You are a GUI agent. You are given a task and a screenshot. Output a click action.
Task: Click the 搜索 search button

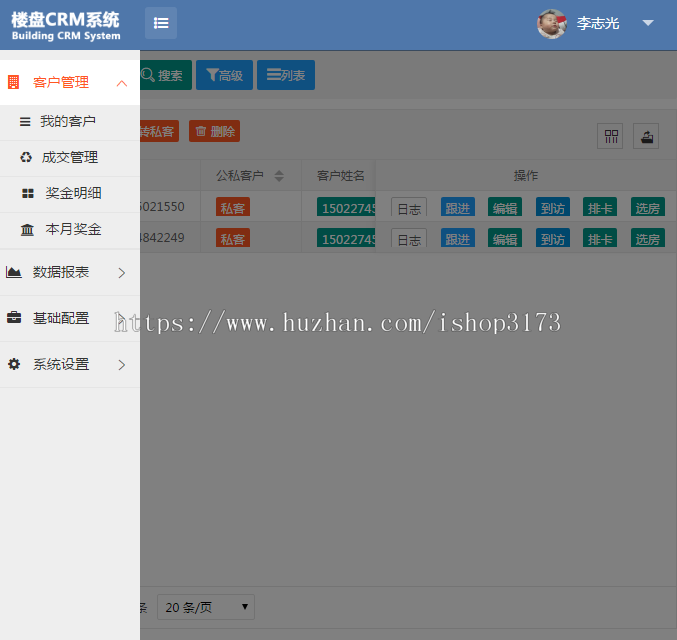coord(162,75)
